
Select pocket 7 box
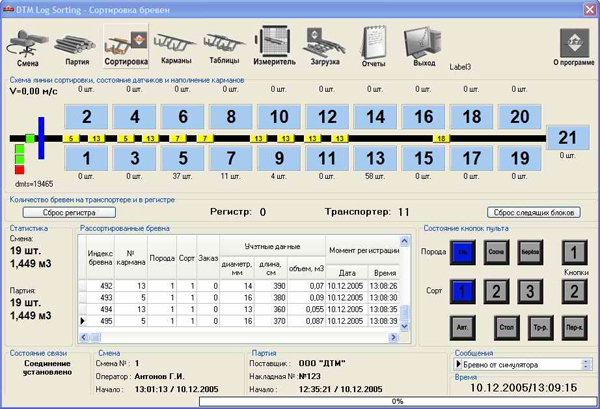231,158
